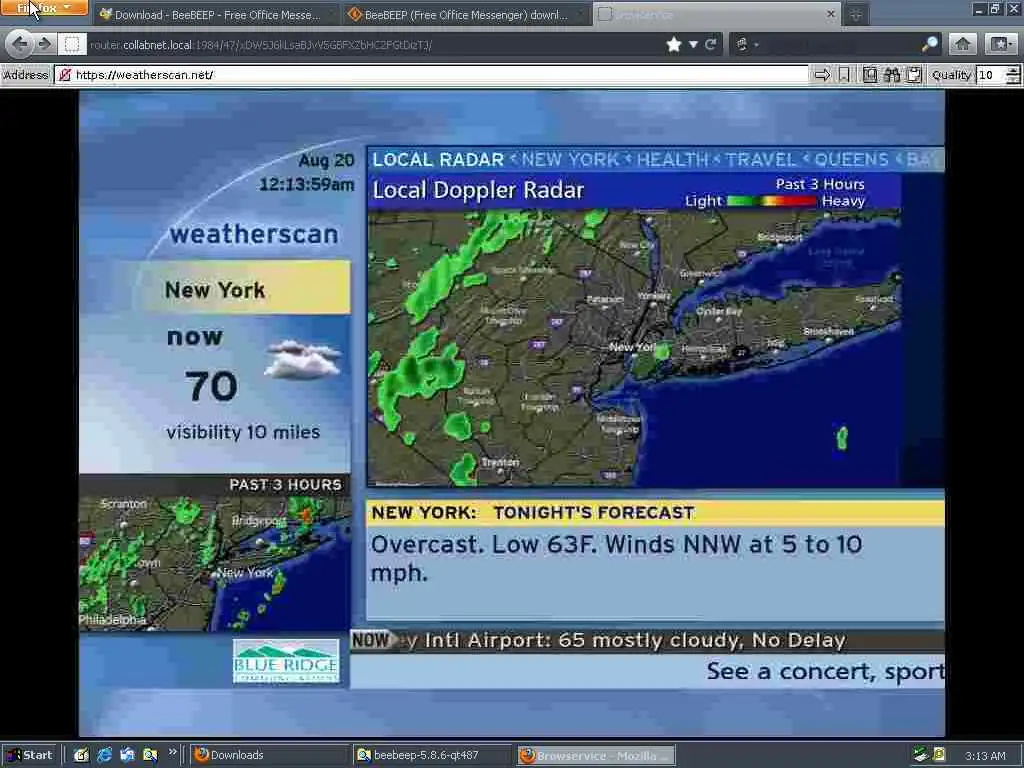Screen dimensions: 1024x768
Task: Click the 'visibility 10 miles' text
Action: [243, 432]
